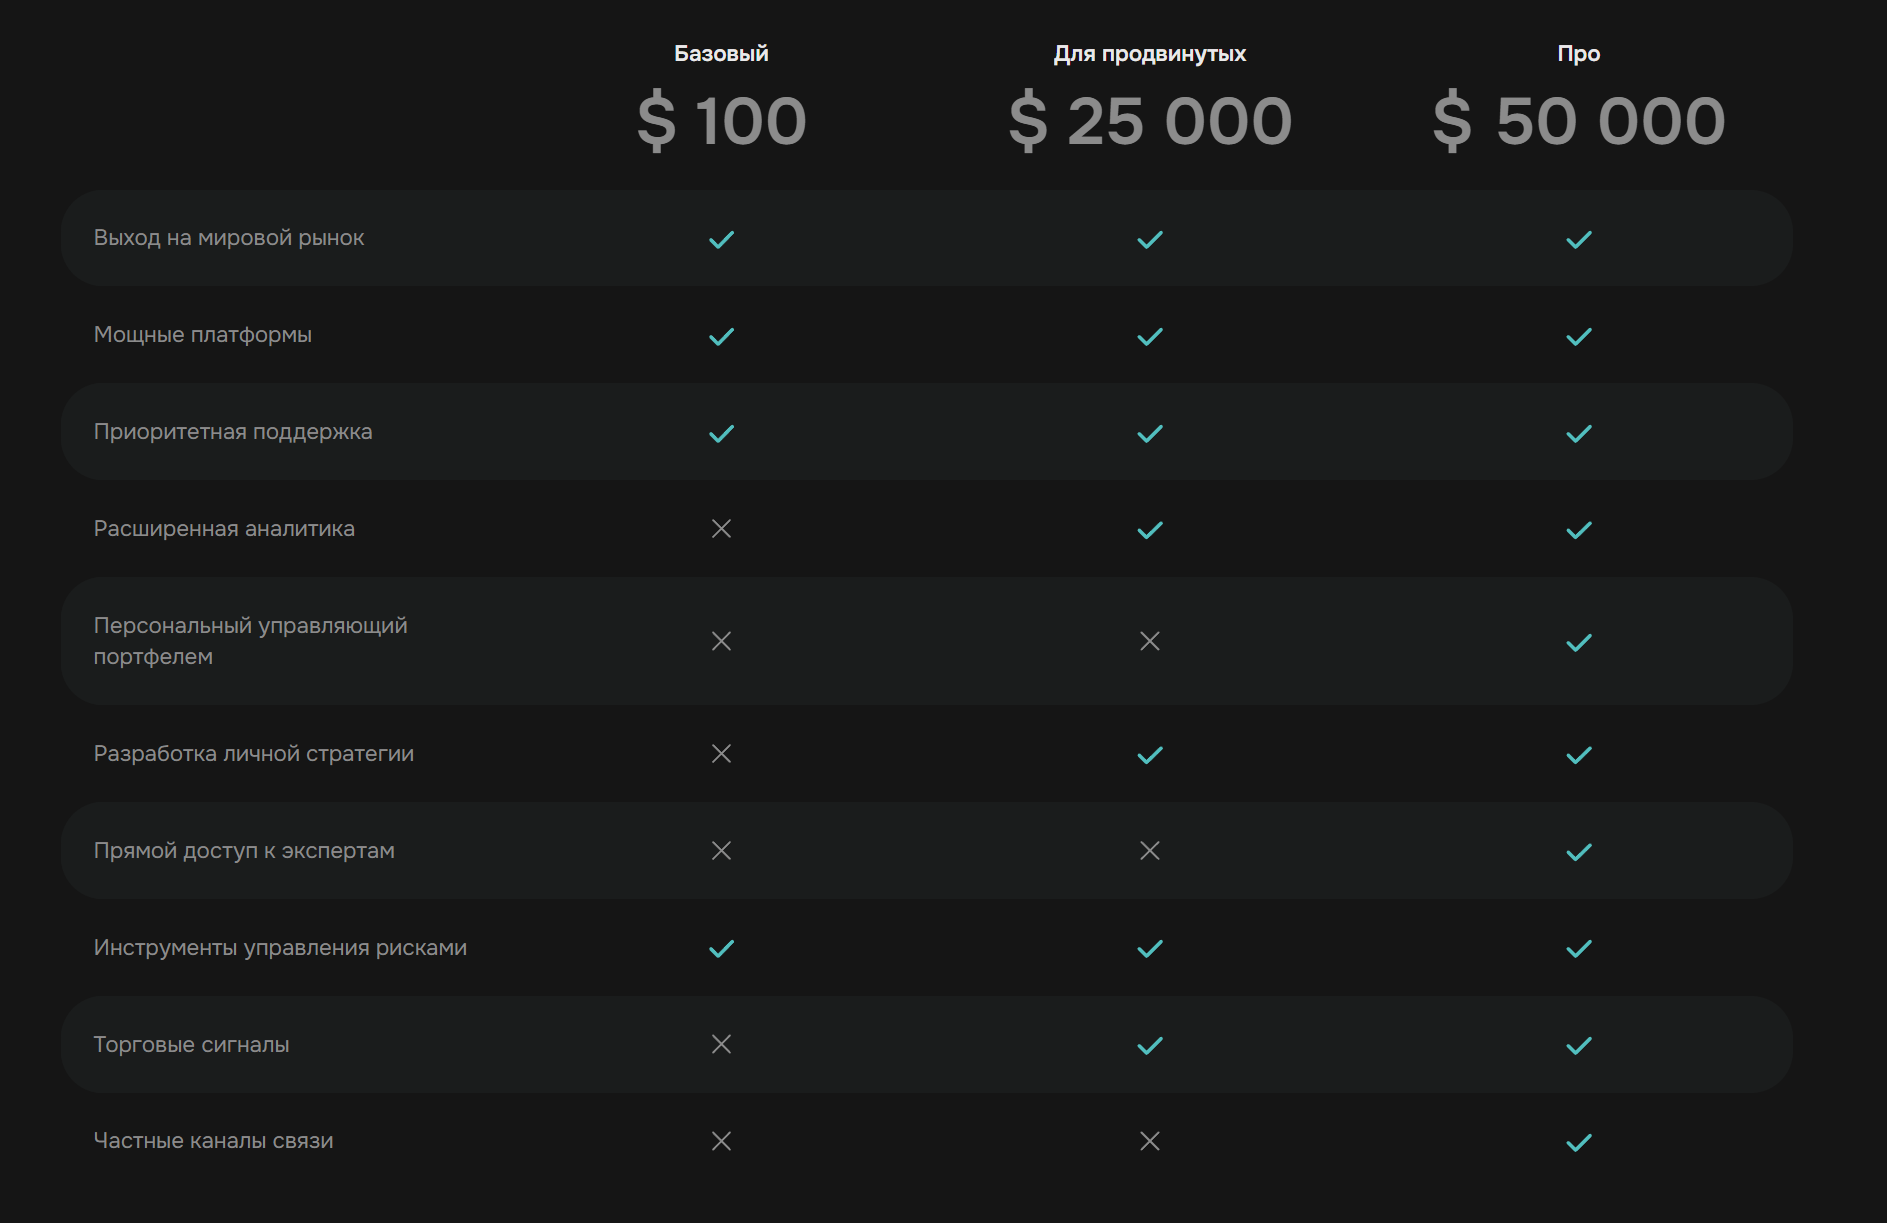Click the Про checkmark for Прямой доступ к экспертам

click(1579, 852)
